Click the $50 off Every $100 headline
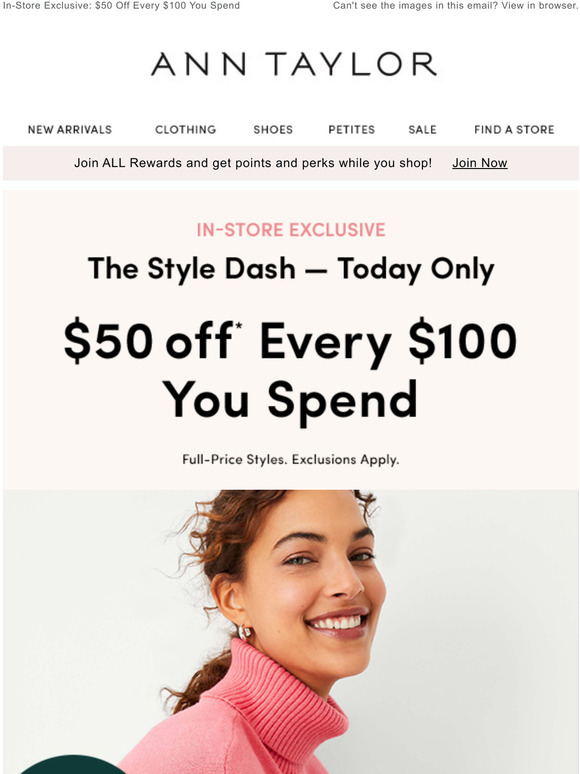The width and height of the screenshot is (580, 774). [290, 342]
